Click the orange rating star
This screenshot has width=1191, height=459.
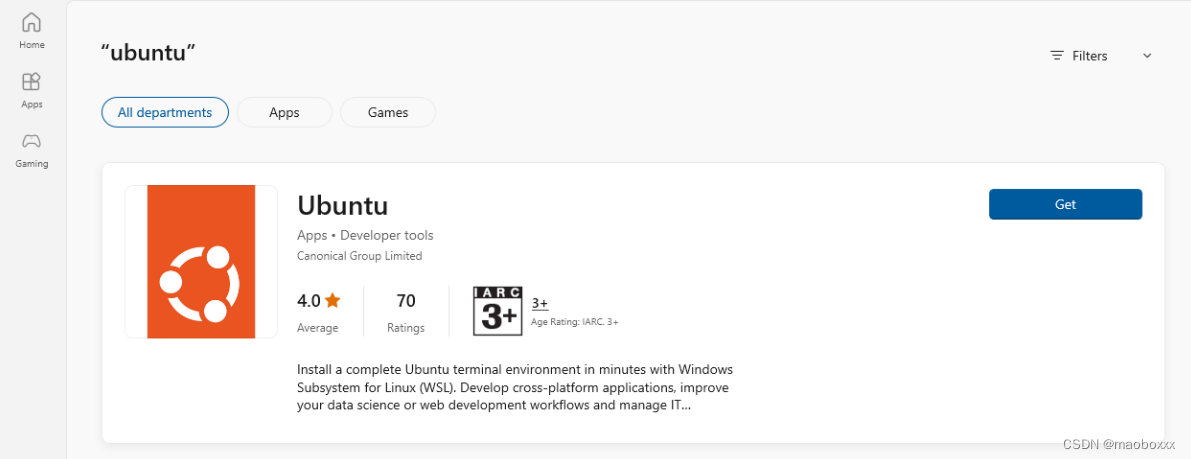tap(332, 301)
